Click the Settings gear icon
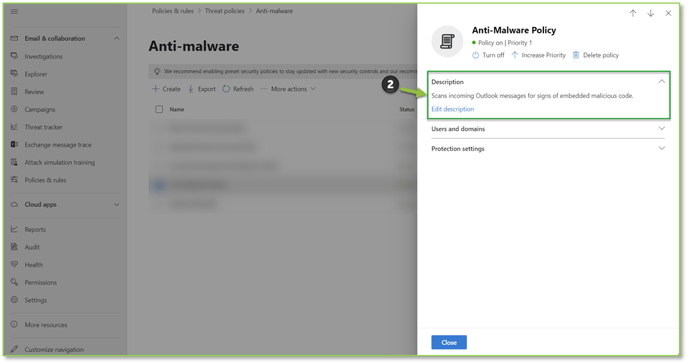 tap(14, 300)
